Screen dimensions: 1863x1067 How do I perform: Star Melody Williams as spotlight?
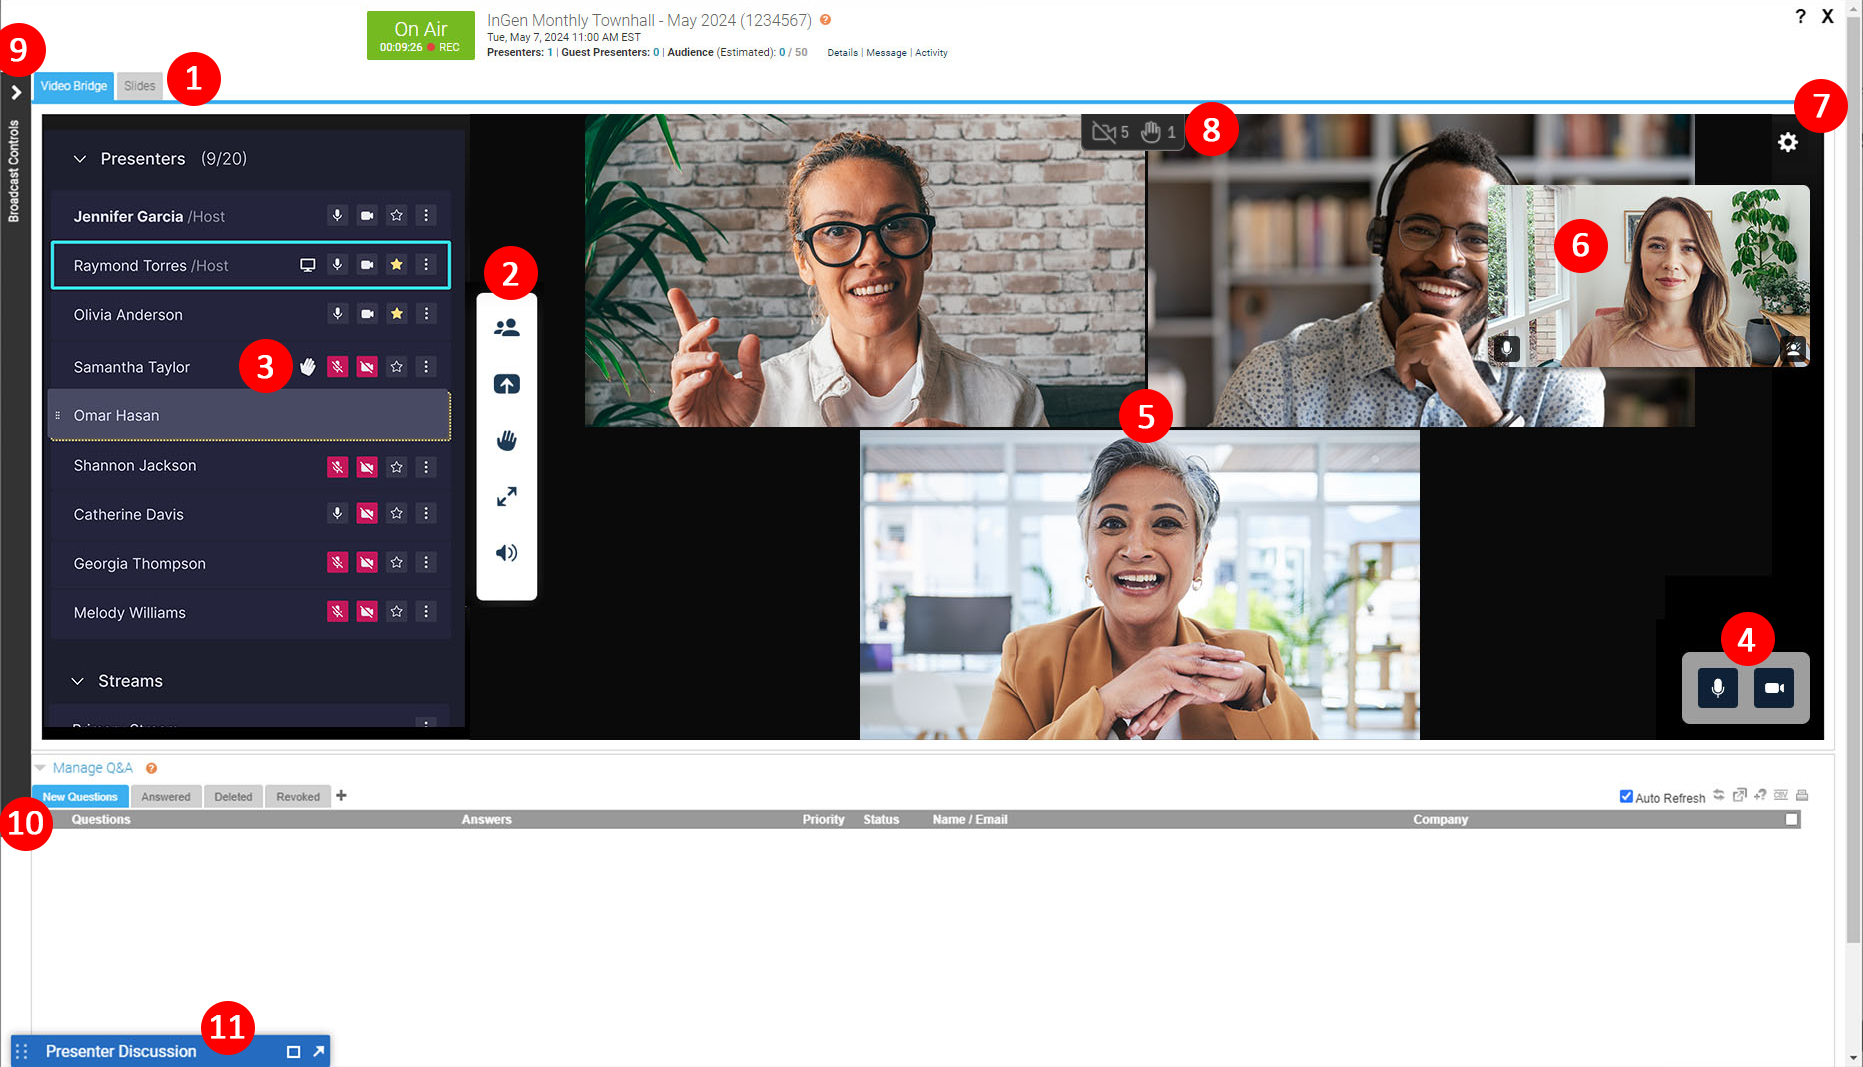(397, 612)
